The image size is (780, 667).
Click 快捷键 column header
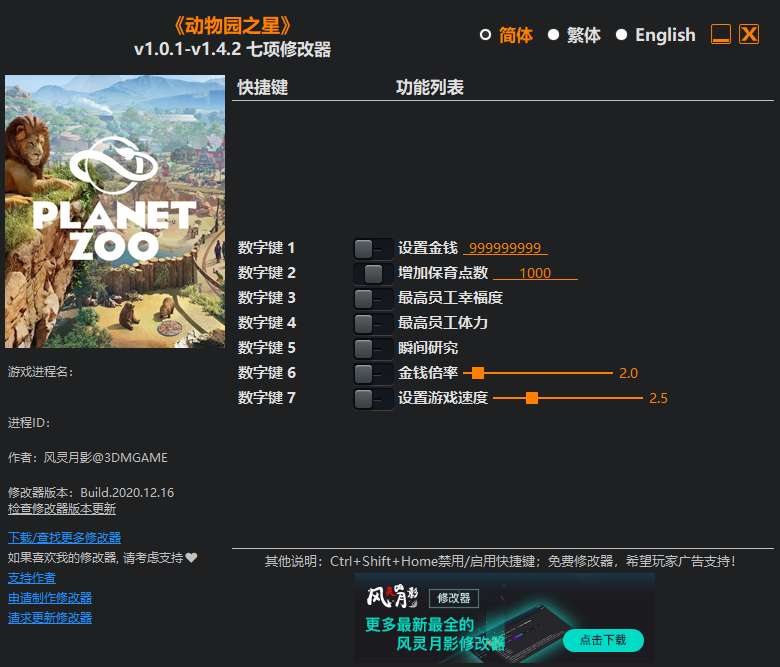(263, 87)
